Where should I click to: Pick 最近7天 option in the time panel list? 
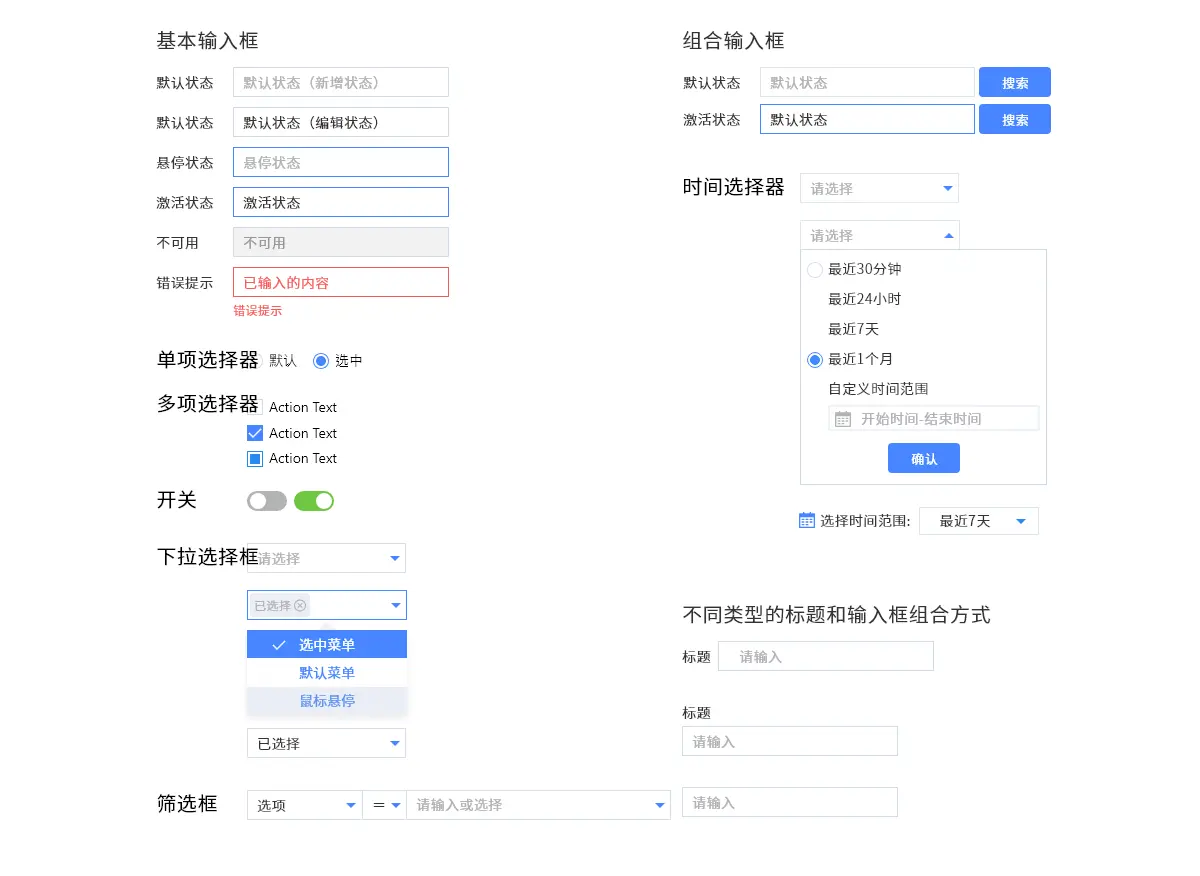coord(854,329)
